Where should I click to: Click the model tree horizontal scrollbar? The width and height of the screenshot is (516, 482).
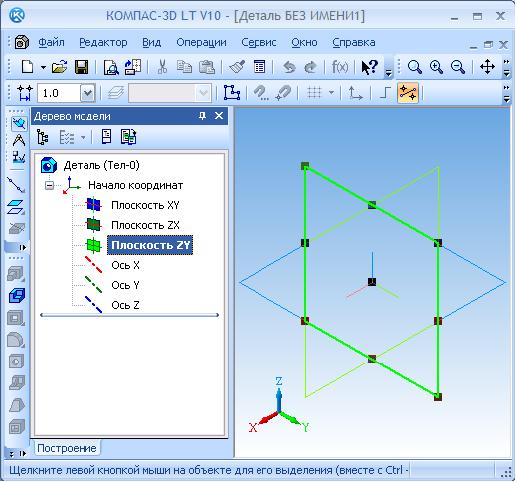[x=129, y=315]
